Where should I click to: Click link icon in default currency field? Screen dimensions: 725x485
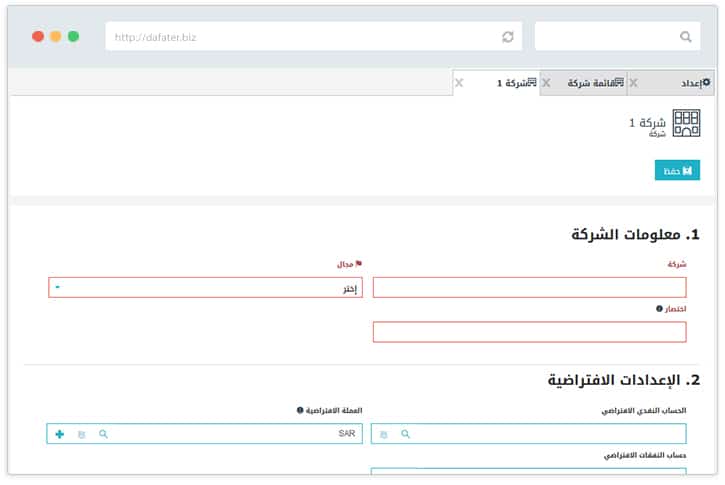(x=81, y=434)
